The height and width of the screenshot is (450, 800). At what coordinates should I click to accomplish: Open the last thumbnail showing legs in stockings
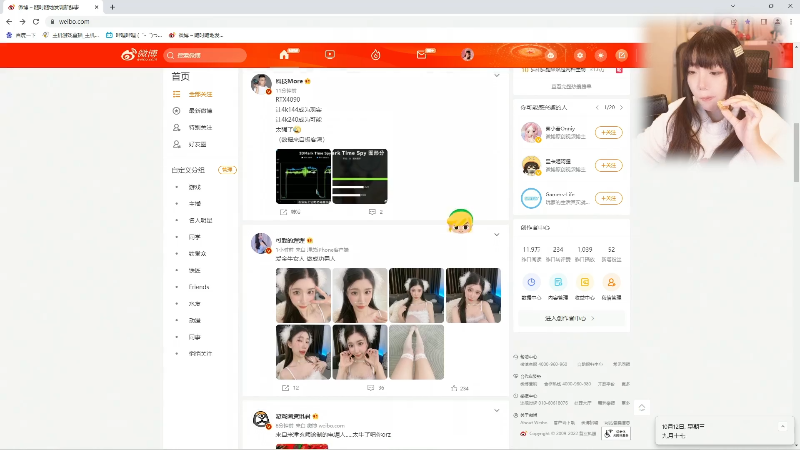416,353
